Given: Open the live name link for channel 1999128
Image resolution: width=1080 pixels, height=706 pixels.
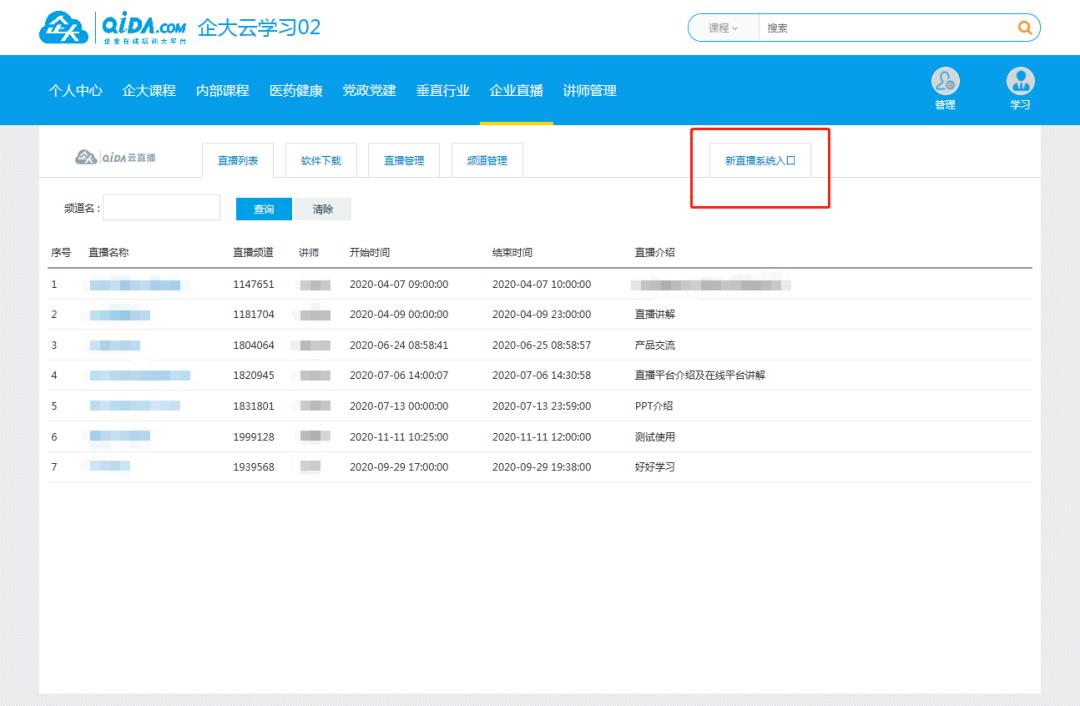Looking at the screenshot, I should 120,436.
